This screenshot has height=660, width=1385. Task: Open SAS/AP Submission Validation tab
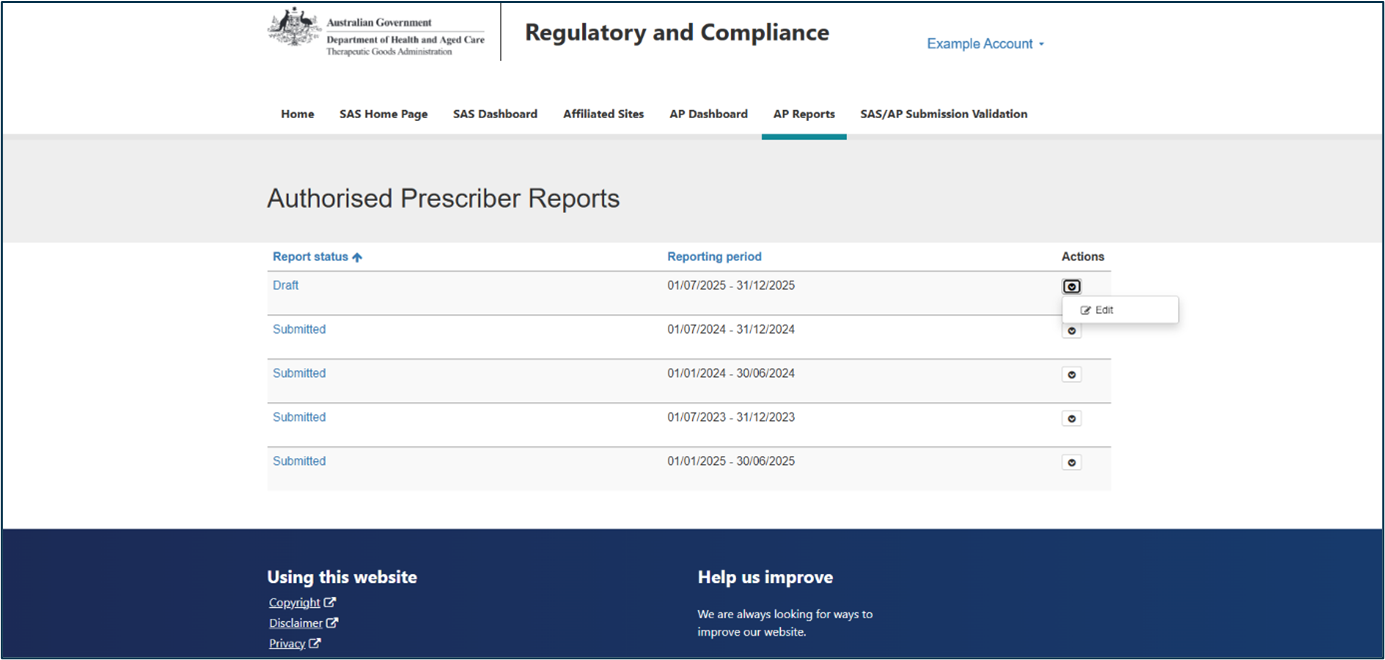click(943, 114)
